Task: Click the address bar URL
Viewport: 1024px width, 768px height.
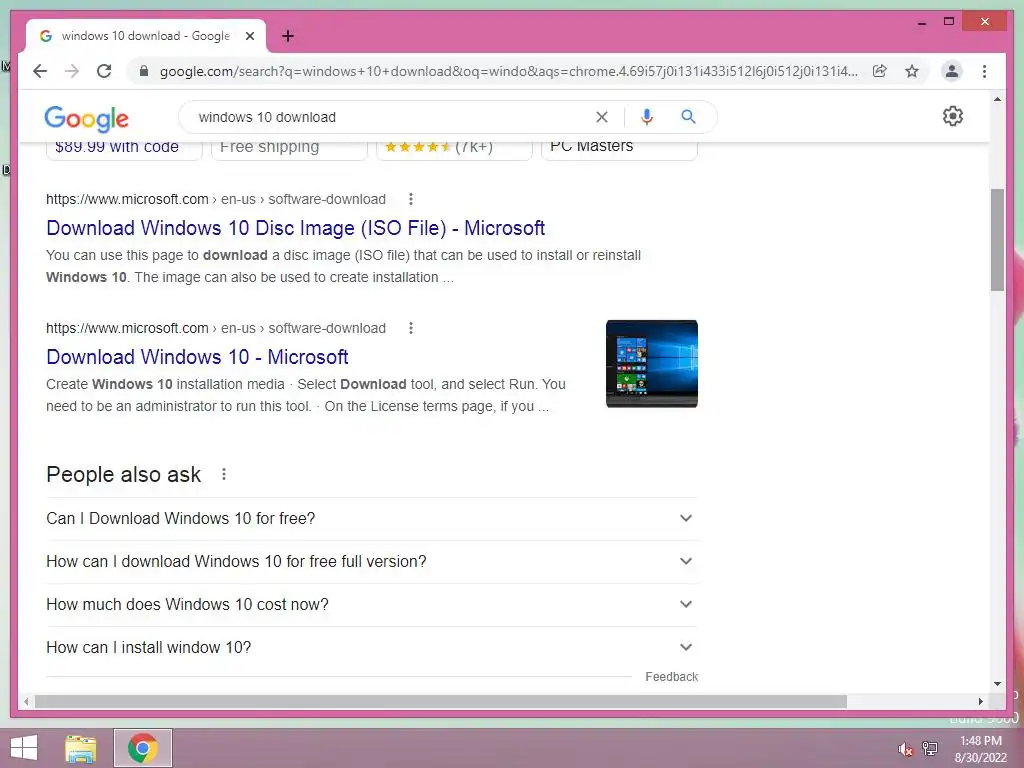Action: [509, 71]
